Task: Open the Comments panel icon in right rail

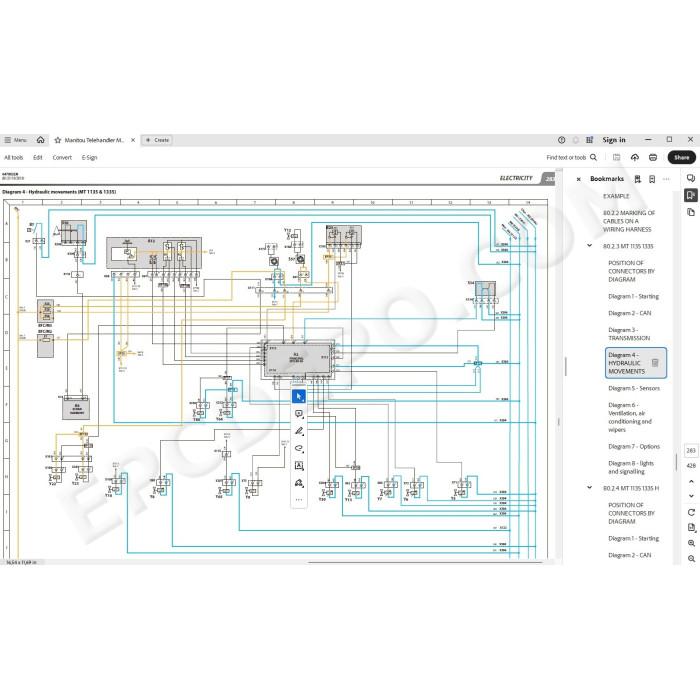Action: [x=691, y=178]
